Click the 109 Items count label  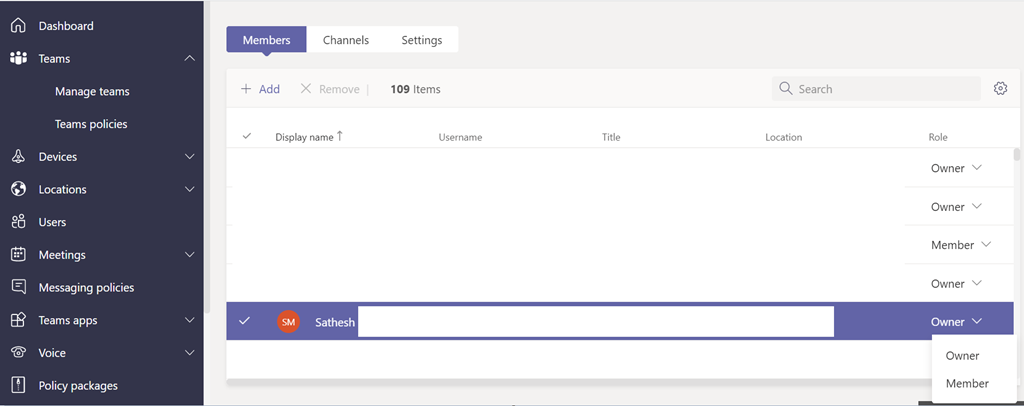[415, 89]
